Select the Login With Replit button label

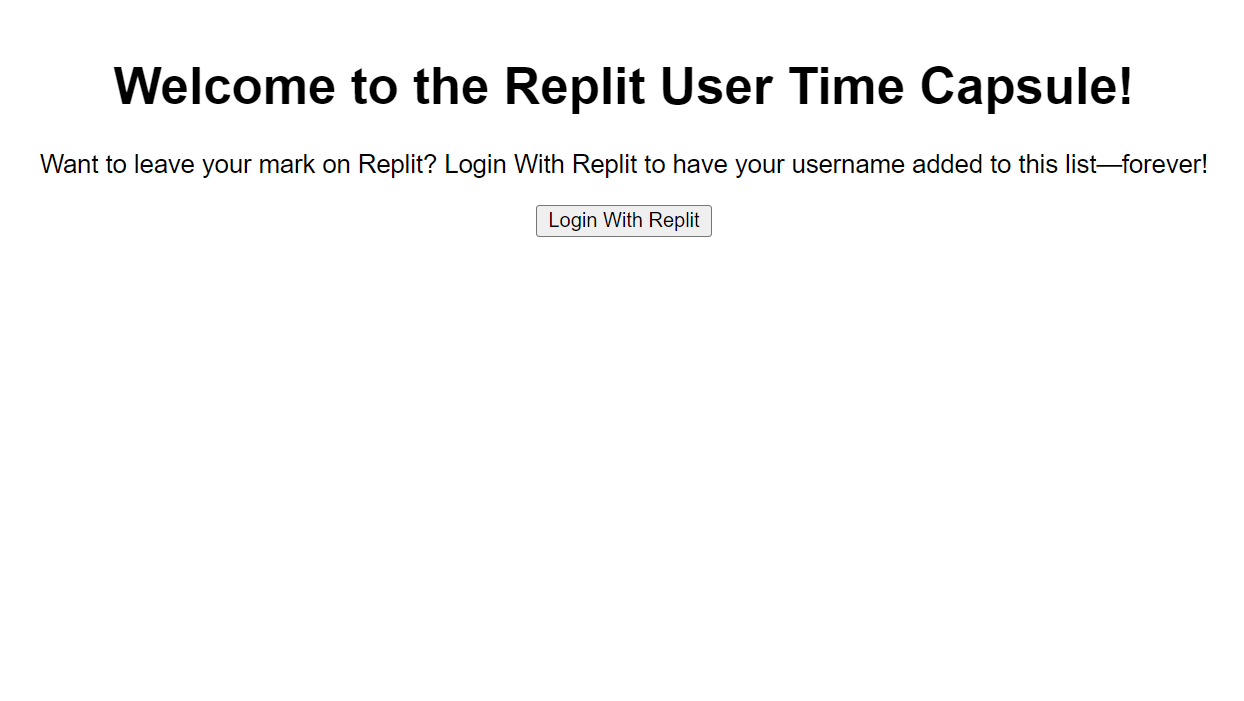(623, 220)
